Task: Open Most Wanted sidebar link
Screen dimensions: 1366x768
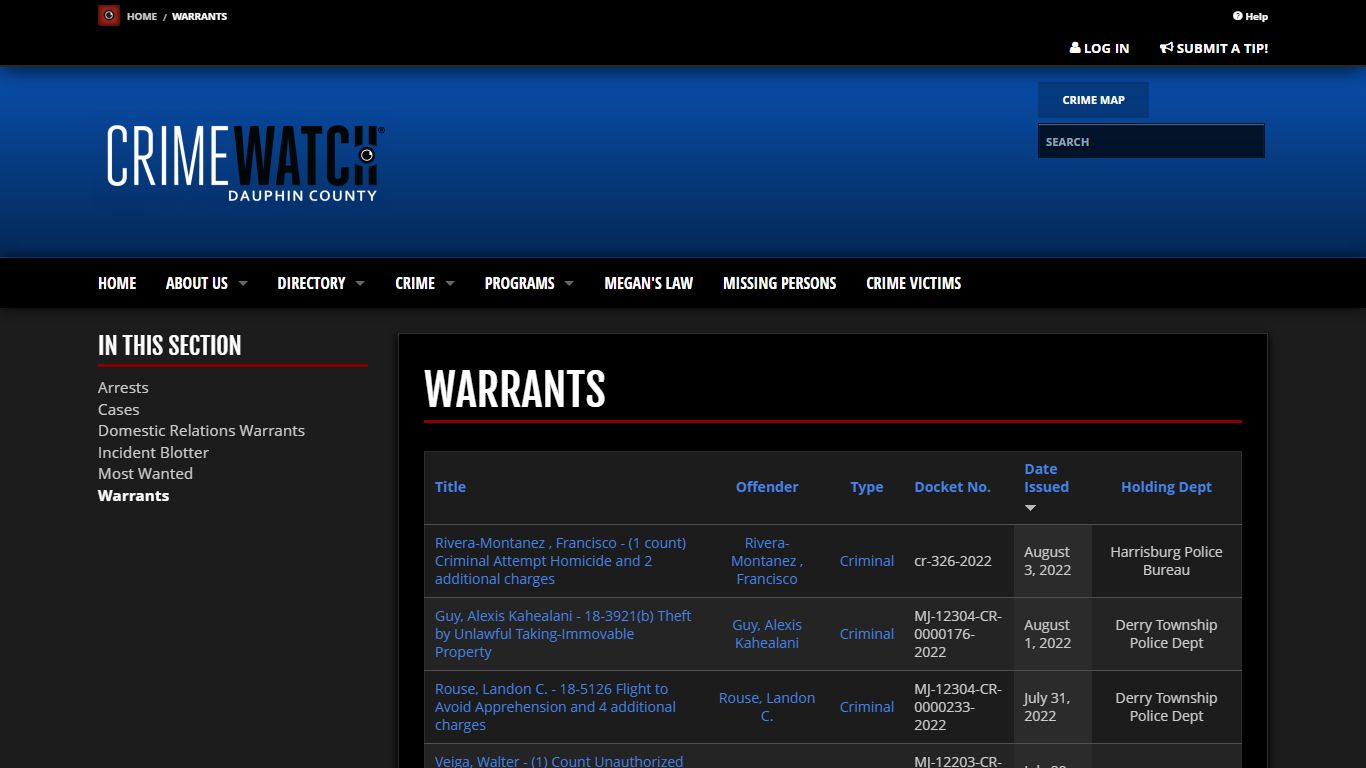Action: point(145,473)
